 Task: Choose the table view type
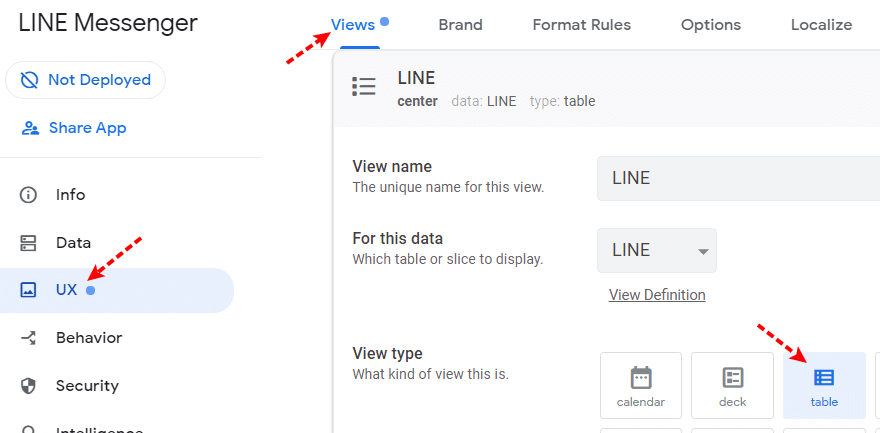(x=824, y=385)
